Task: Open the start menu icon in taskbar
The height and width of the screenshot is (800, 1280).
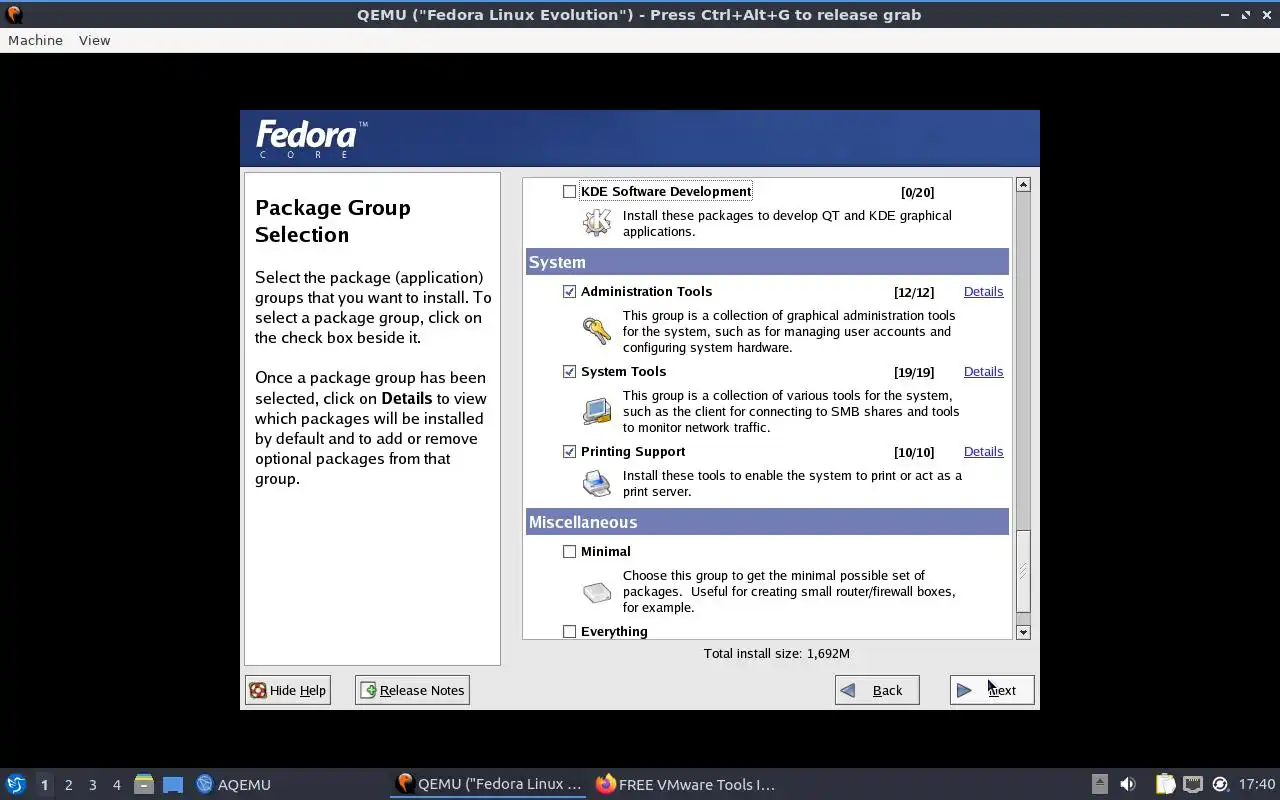Action: coord(16,784)
